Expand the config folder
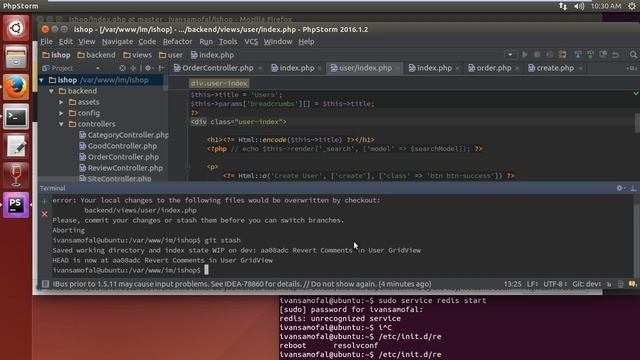The width and height of the screenshot is (640, 360). point(61,113)
